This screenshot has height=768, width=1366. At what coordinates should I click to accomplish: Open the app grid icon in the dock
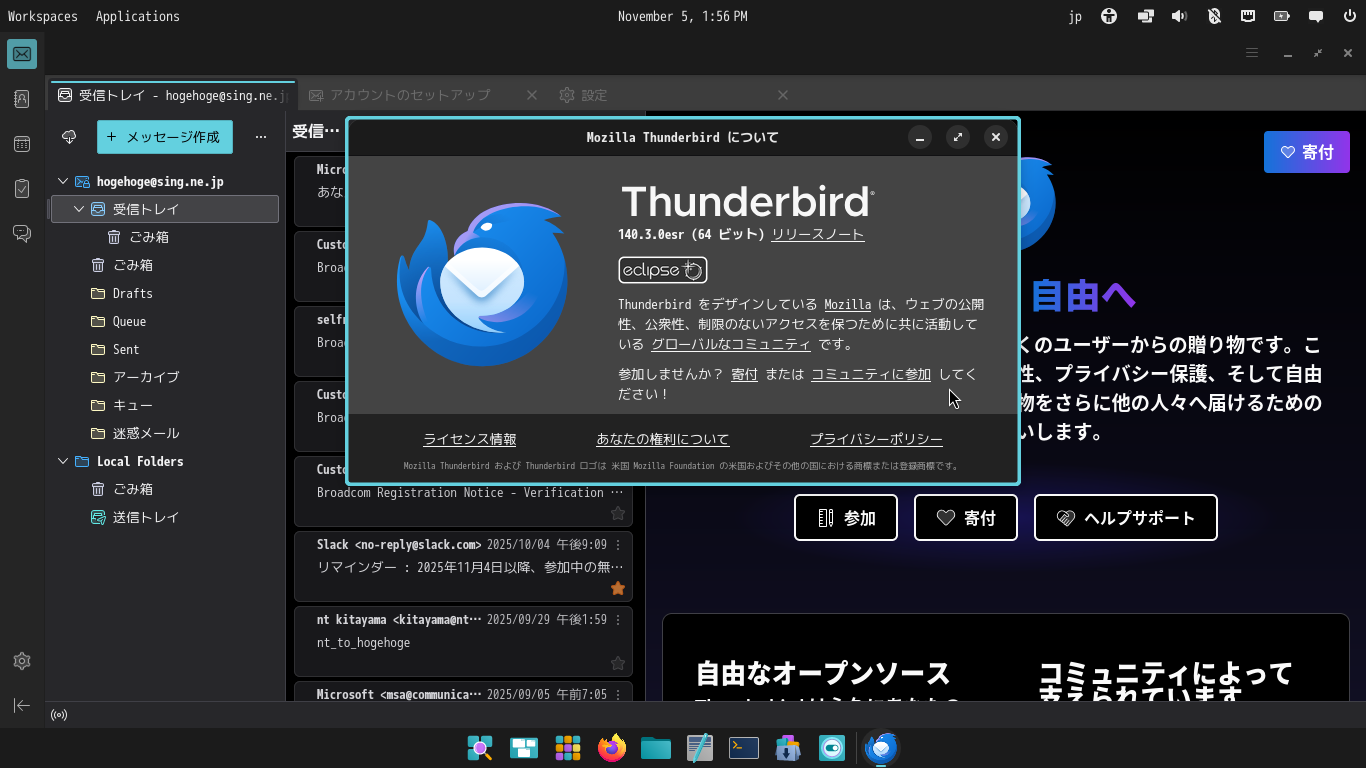point(568,748)
